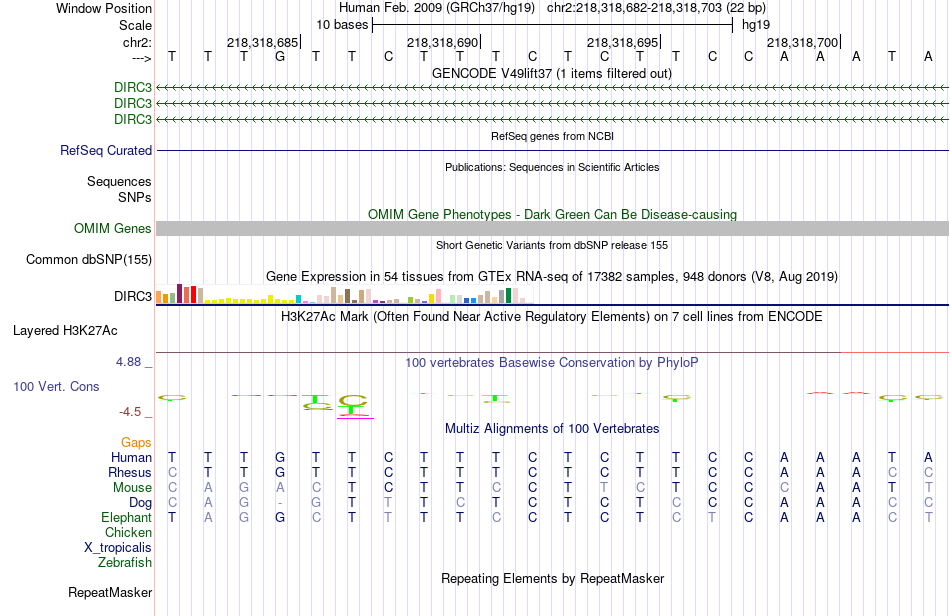Open the GENCODE V49lift37 track title
Screen dimensions: 950x616
click(552, 74)
